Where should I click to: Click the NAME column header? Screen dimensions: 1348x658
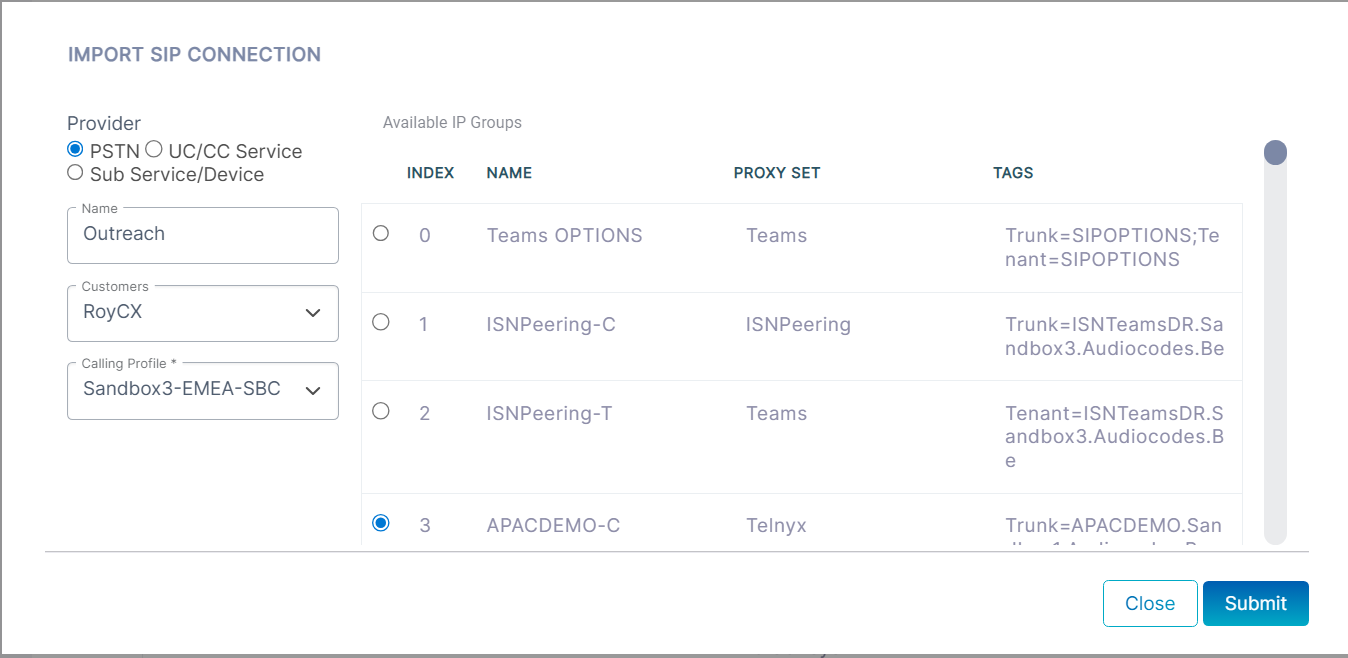pos(509,173)
